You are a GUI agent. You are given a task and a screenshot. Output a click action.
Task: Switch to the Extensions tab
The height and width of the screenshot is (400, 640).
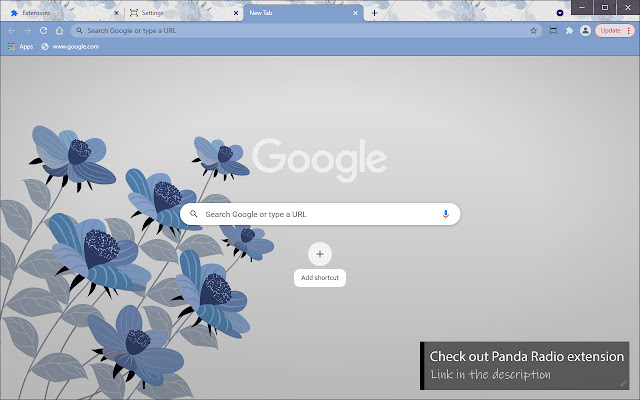pyautogui.click(x=62, y=13)
